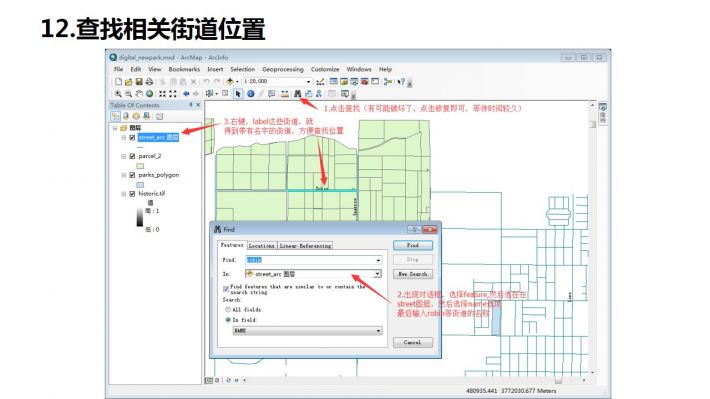Select the Identify tool icon
This screenshot has width=710, height=399.
point(250,94)
